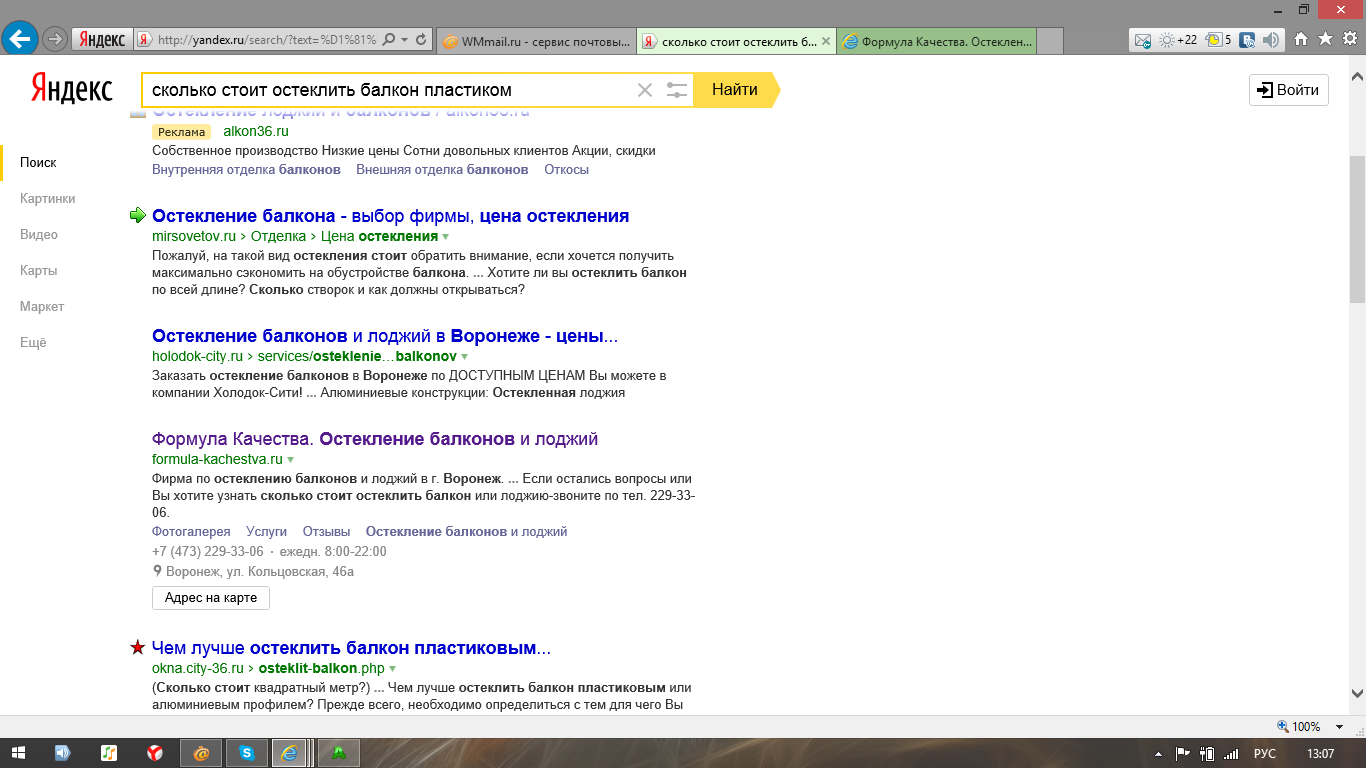Image resolution: width=1366 pixels, height=768 pixels.
Task: Open the 'Формула Качества' search result
Action: pos(375,439)
